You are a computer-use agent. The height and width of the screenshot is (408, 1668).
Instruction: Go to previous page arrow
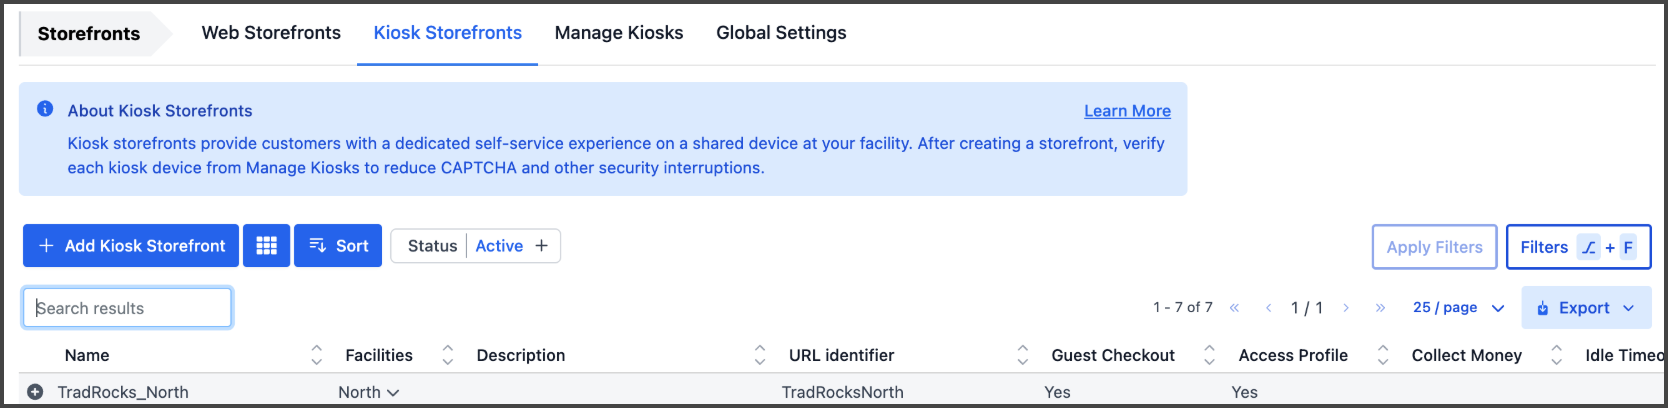tap(1268, 308)
